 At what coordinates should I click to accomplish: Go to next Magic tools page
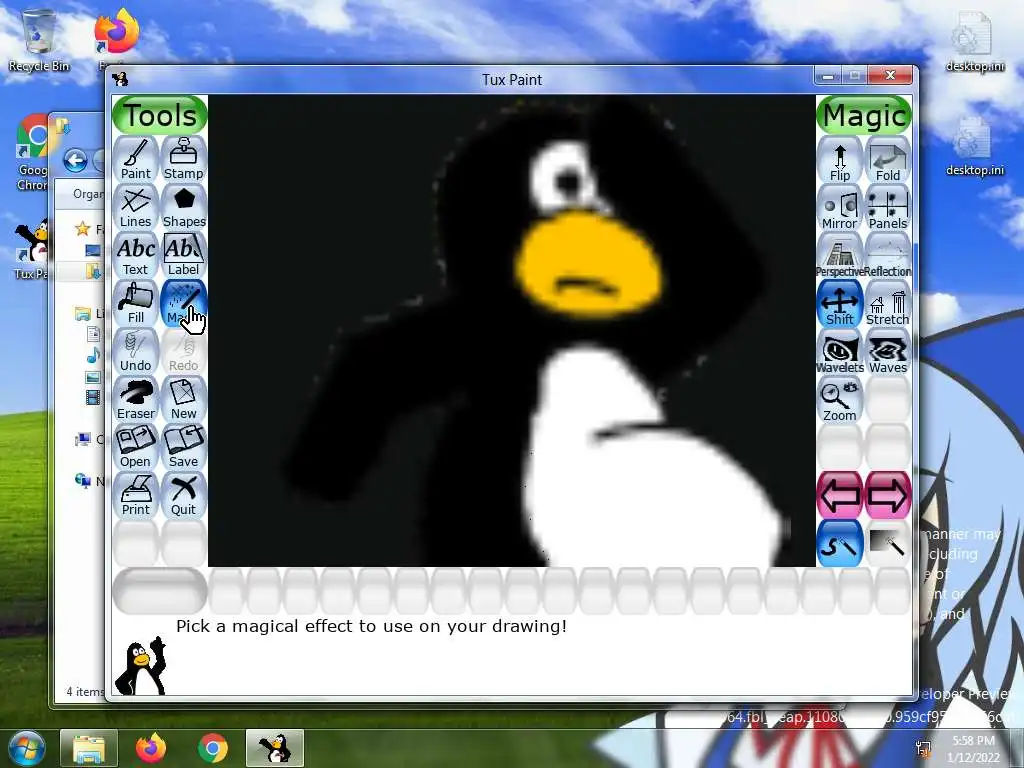888,495
